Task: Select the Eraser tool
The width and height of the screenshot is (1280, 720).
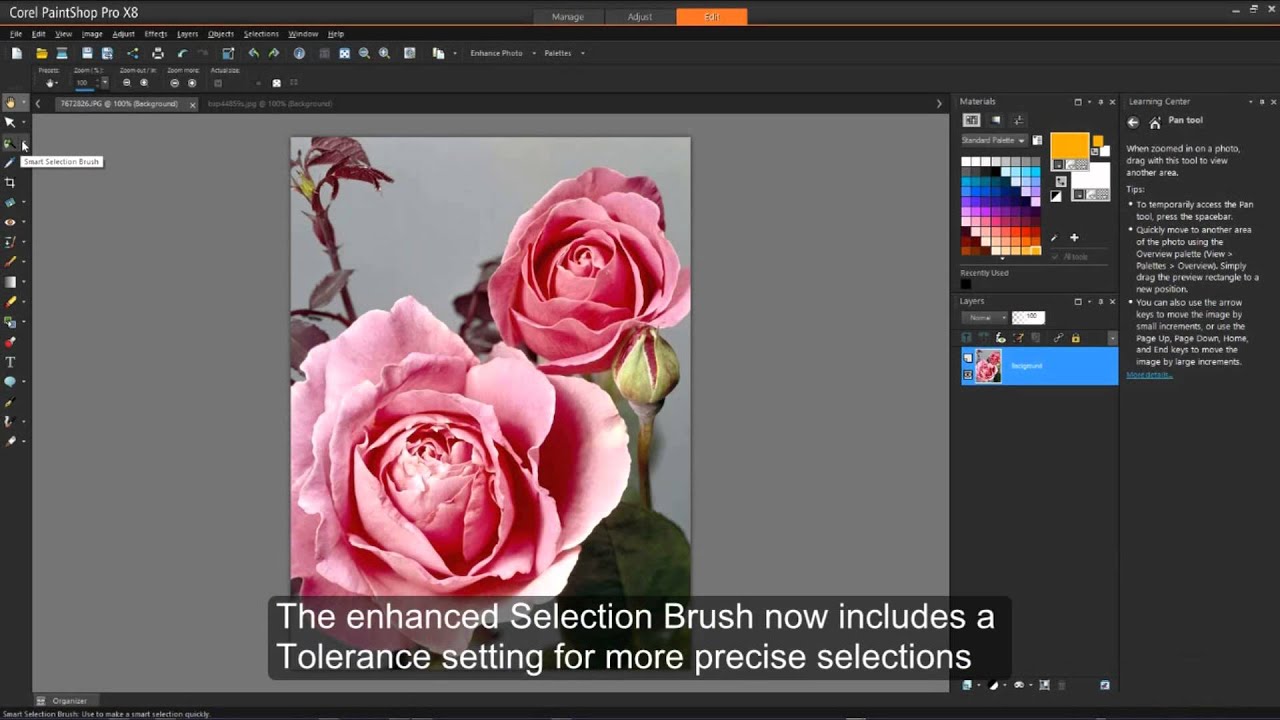Action: [10, 302]
